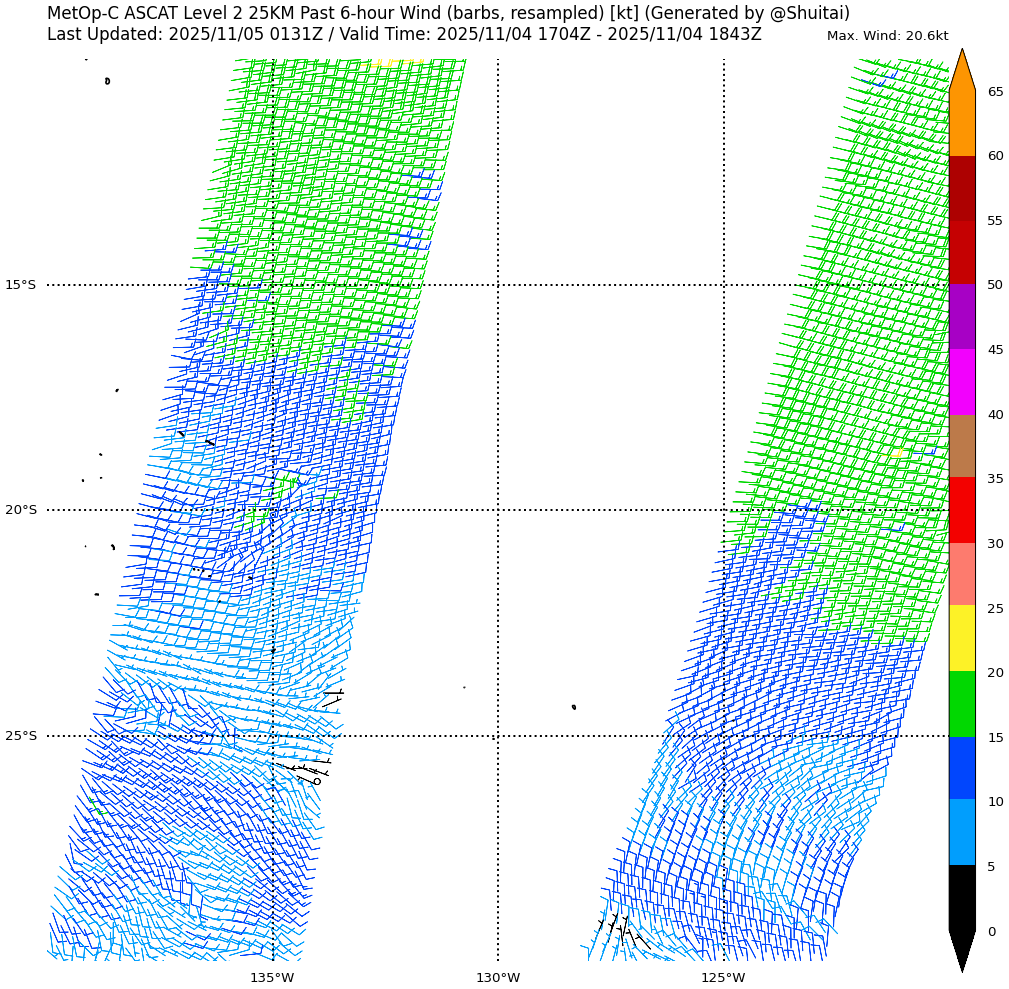
Task: Click the orange arrow atop the colorbar
Action: (x=961, y=72)
